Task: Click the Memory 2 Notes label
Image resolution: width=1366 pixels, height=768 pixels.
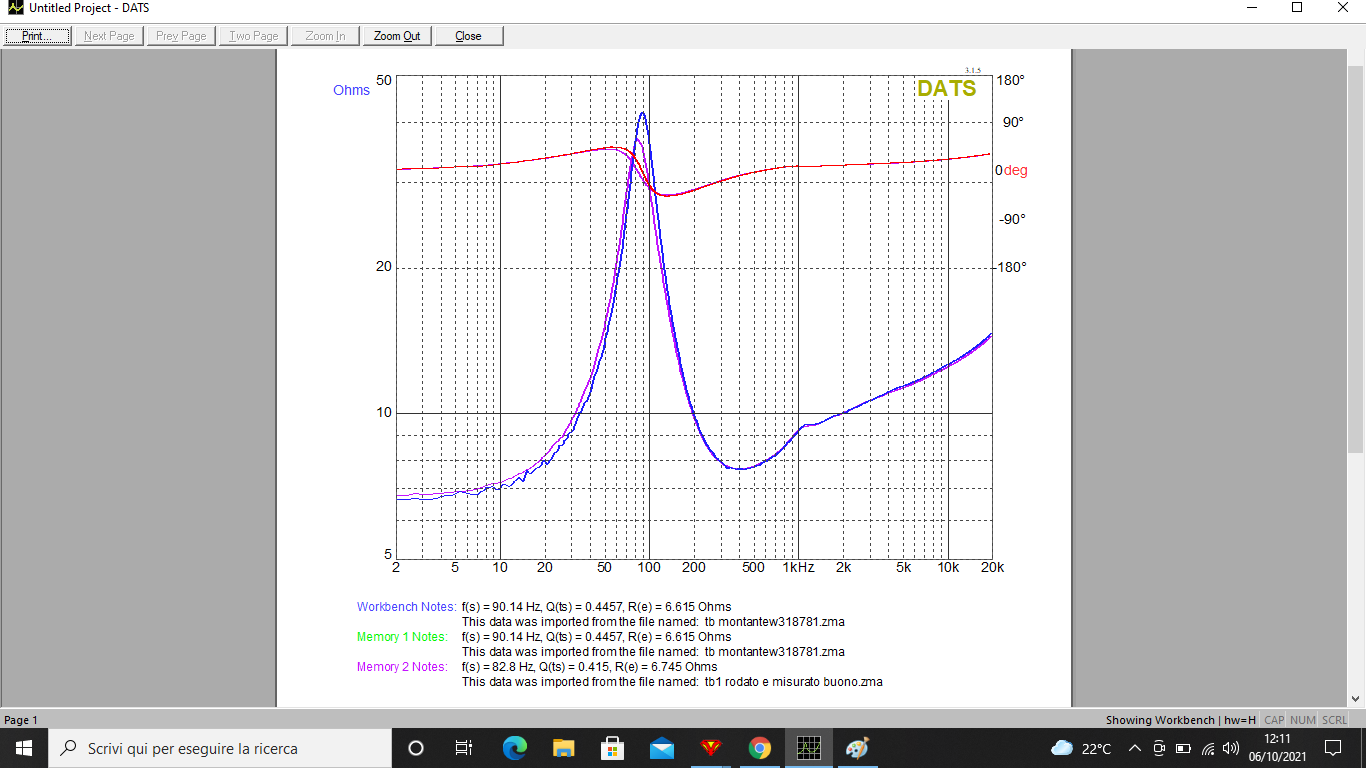Action: [x=402, y=667]
